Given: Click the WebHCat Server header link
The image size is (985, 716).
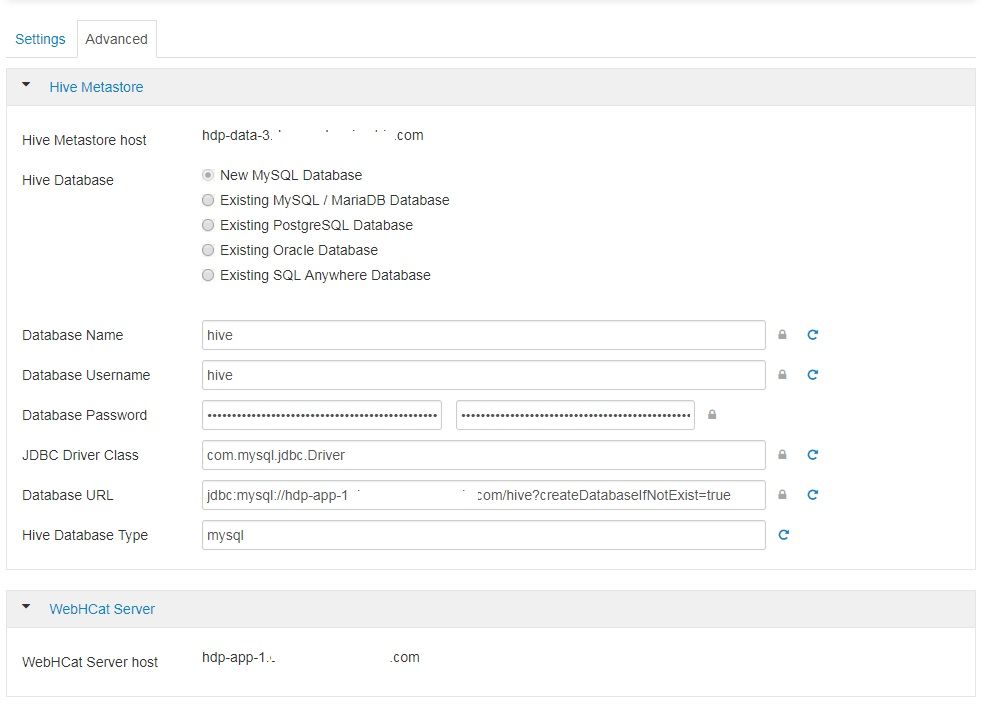Looking at the screenshot, I should [102, 609].
